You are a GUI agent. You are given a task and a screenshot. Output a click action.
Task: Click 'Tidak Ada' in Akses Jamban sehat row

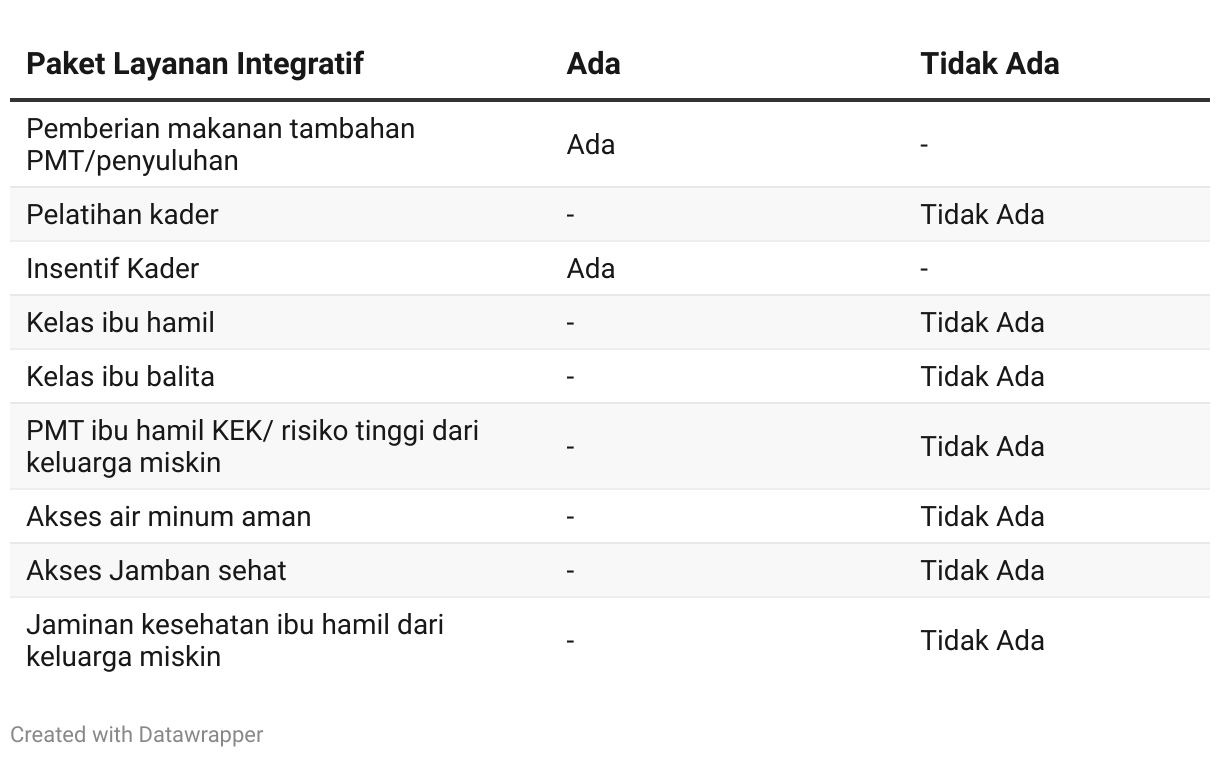coord(982,570)
